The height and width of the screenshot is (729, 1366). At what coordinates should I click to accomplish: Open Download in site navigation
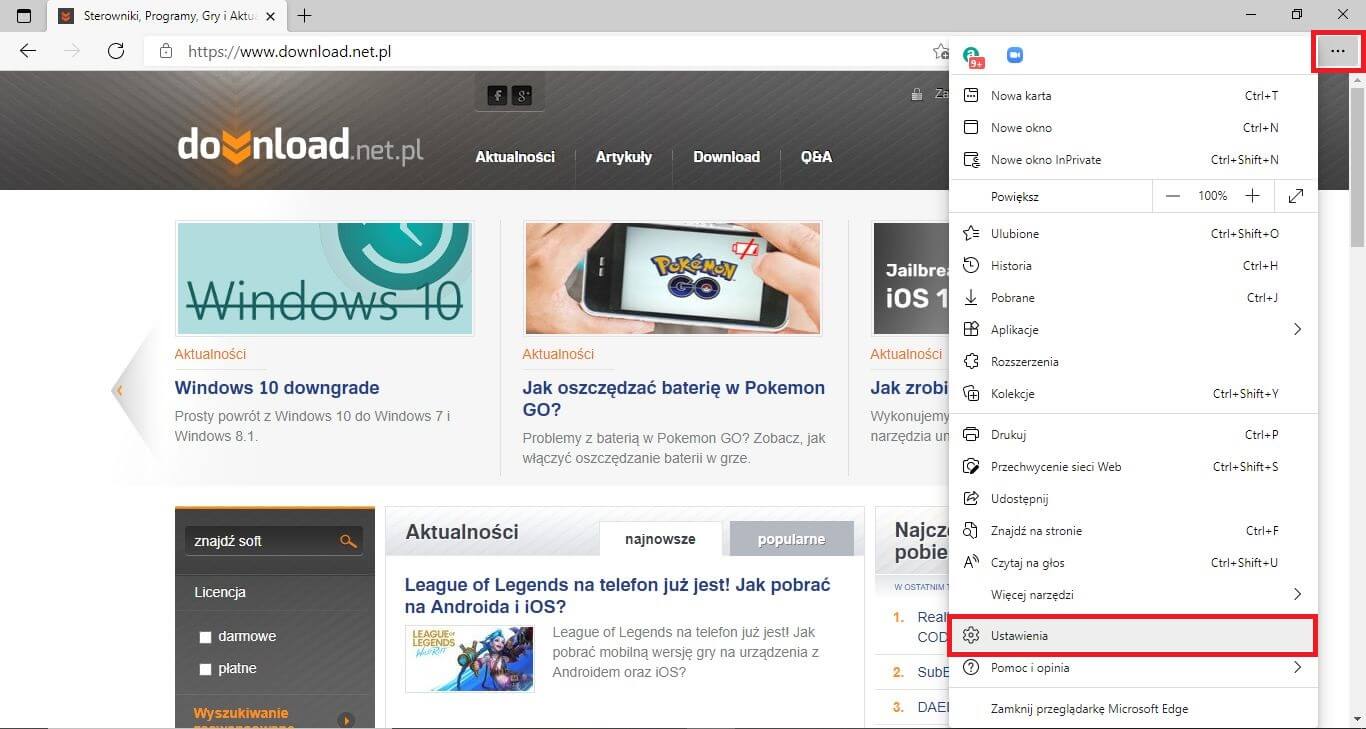(727, 157)
